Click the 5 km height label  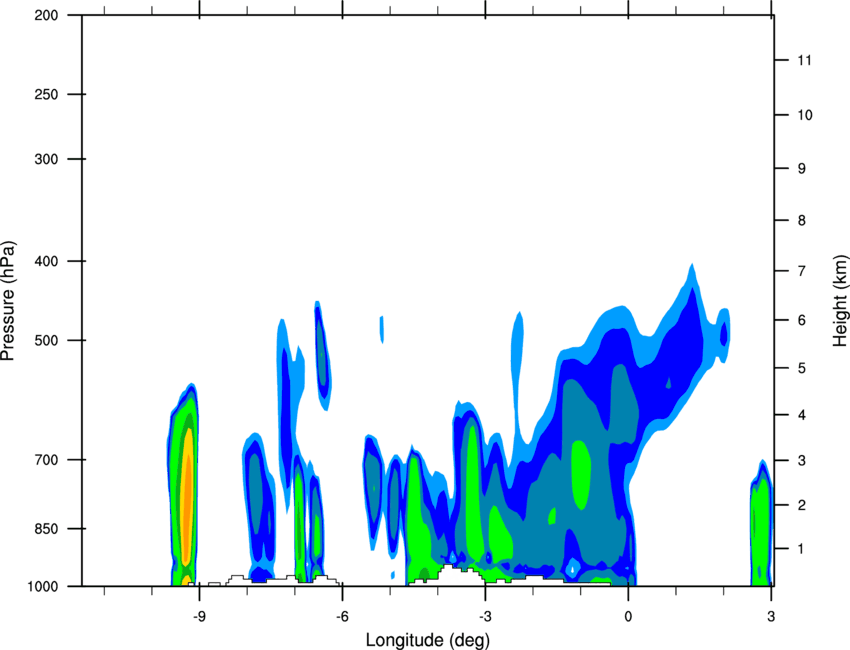click(x=802, y=368)
